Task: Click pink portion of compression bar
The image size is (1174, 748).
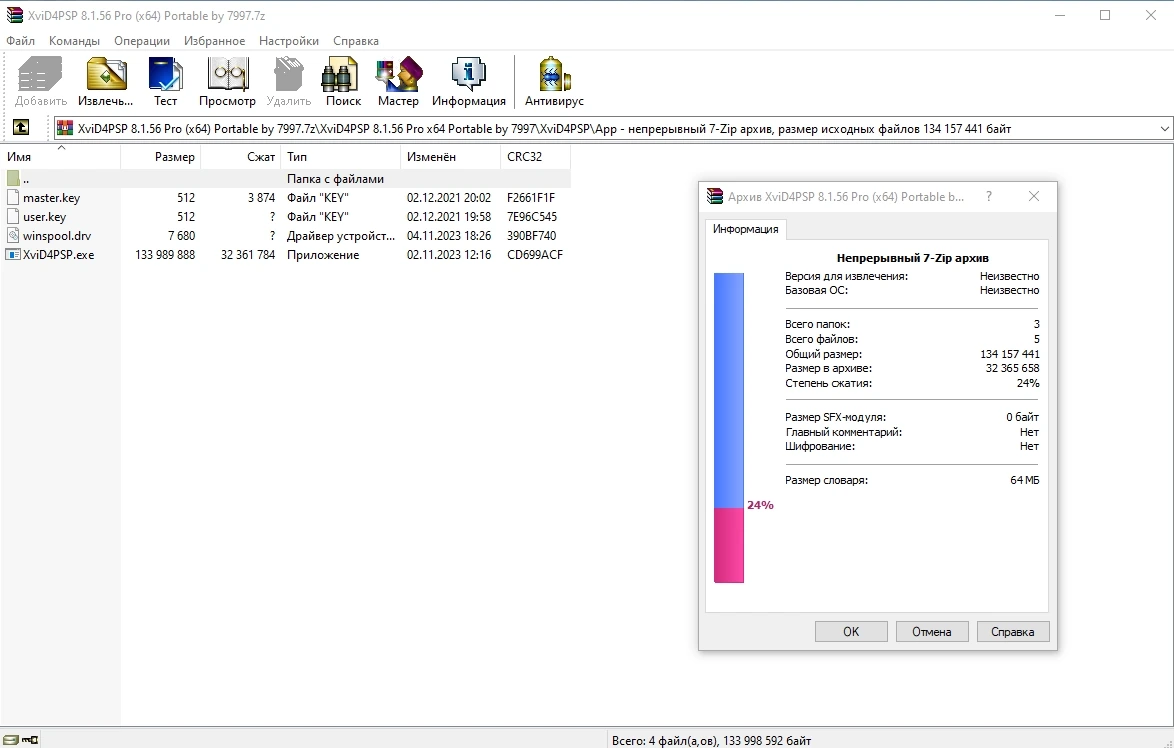Action: (x=729, y=545)
